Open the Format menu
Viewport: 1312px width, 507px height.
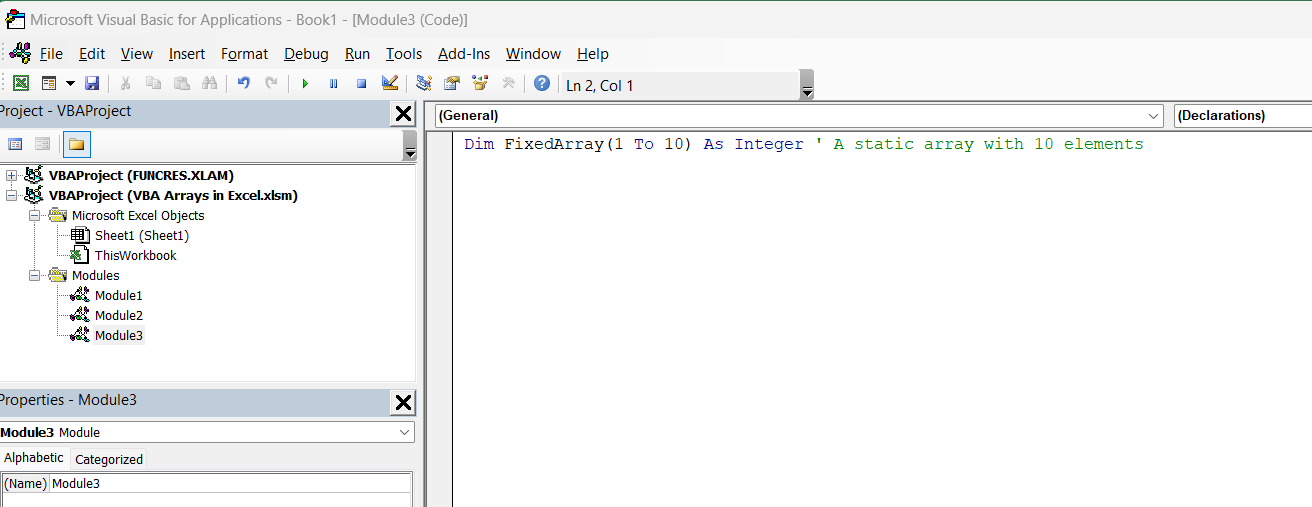tap(245, 54)
